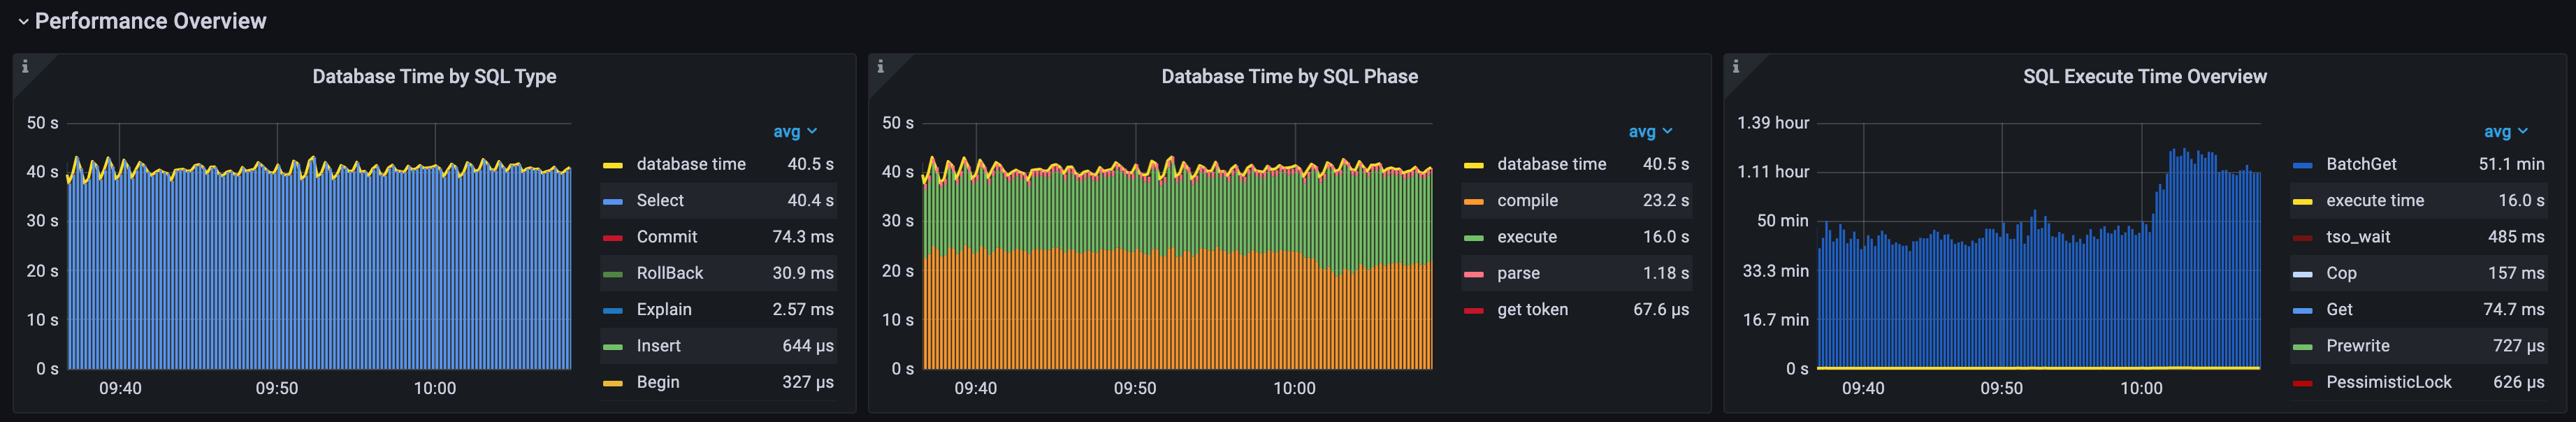Open the Database Time by SQL Type panel menu
Viewport: 2576px width, 422px height.
[x=434, y=77]
